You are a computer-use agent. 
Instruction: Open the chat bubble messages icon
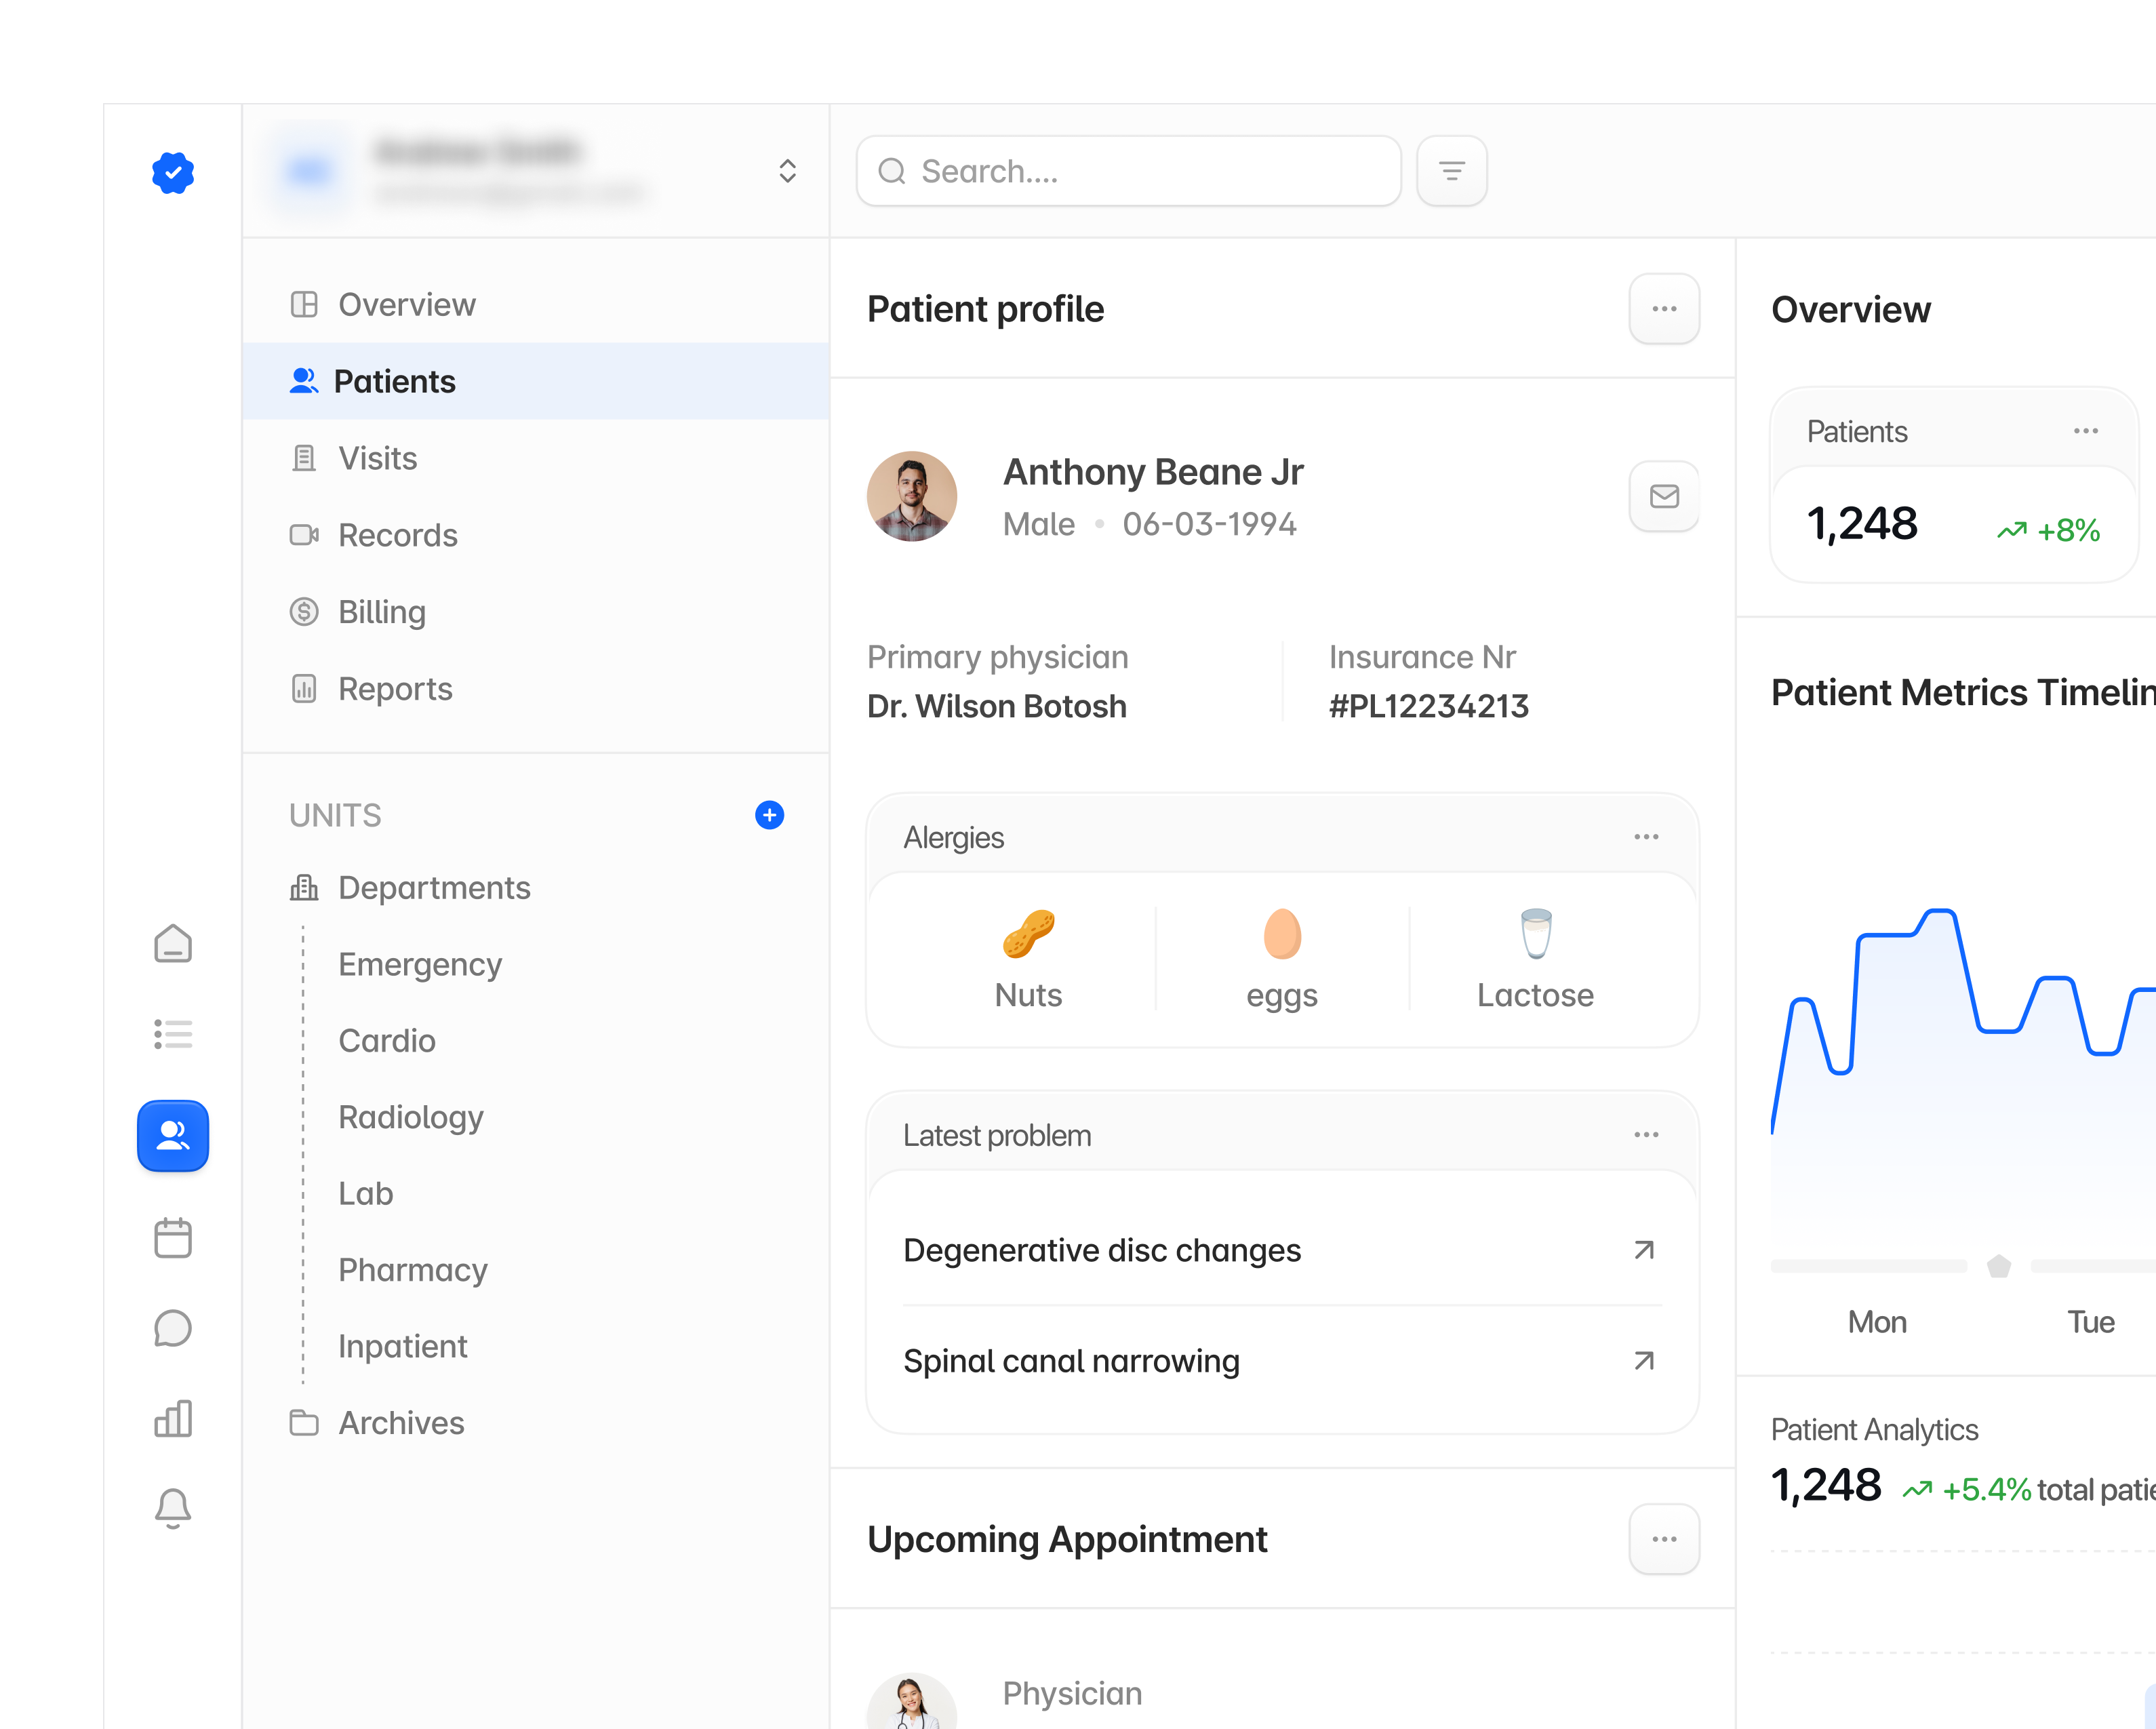(173, 1329)
